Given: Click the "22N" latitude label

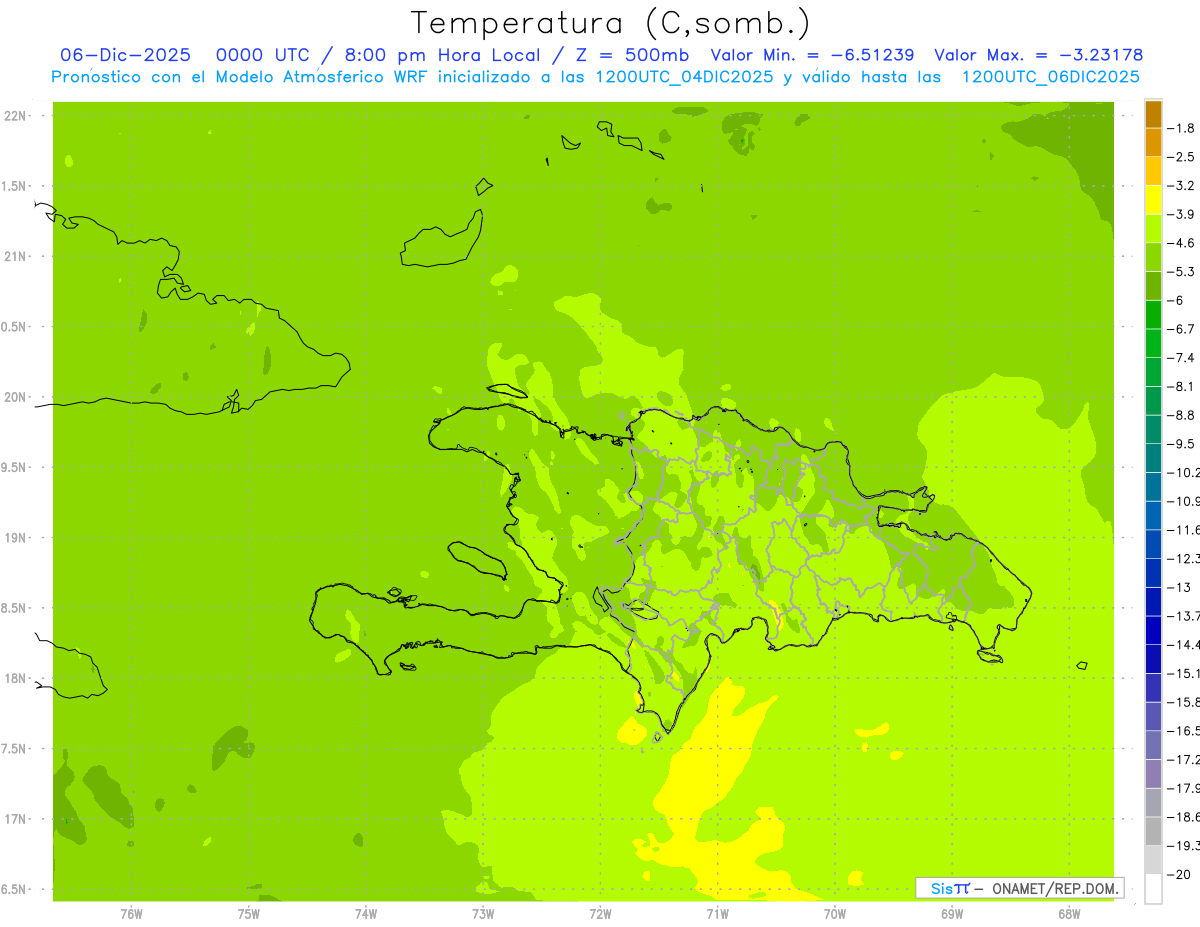Looking at the screenshot, I should [15, 116].
